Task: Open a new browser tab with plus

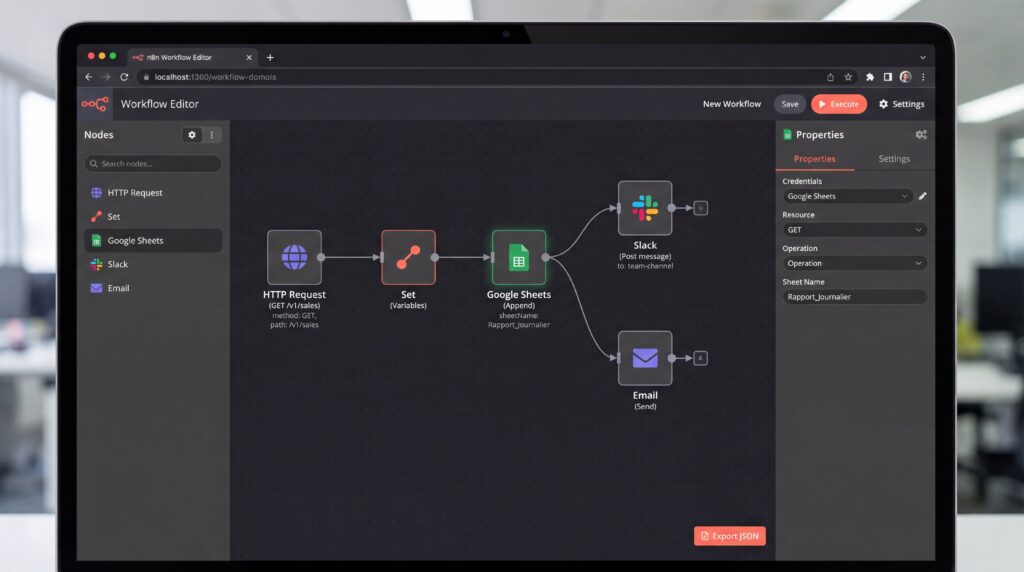Action: click(270, 57)
